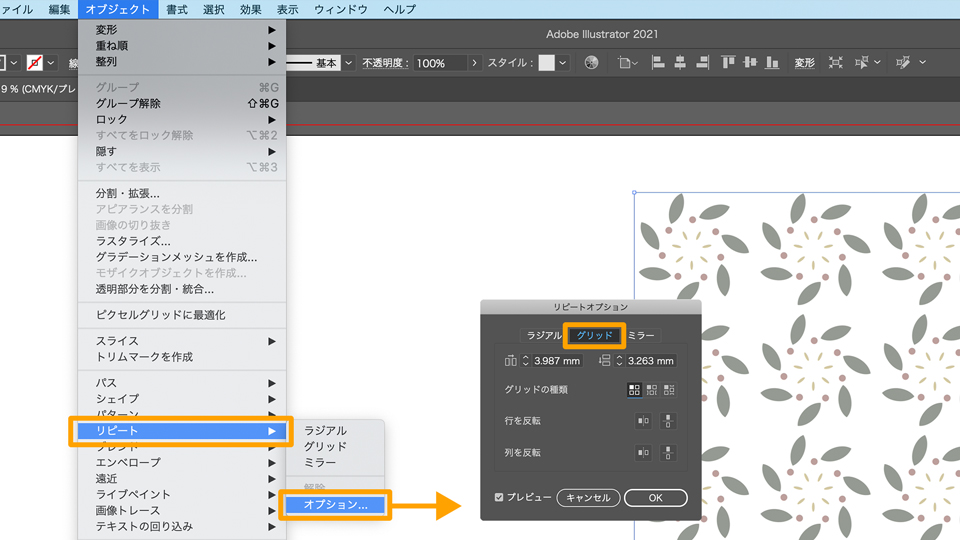
Task: Click the horizontal spacing icon in Repeat Options
Action: click(x=510, y=361)
